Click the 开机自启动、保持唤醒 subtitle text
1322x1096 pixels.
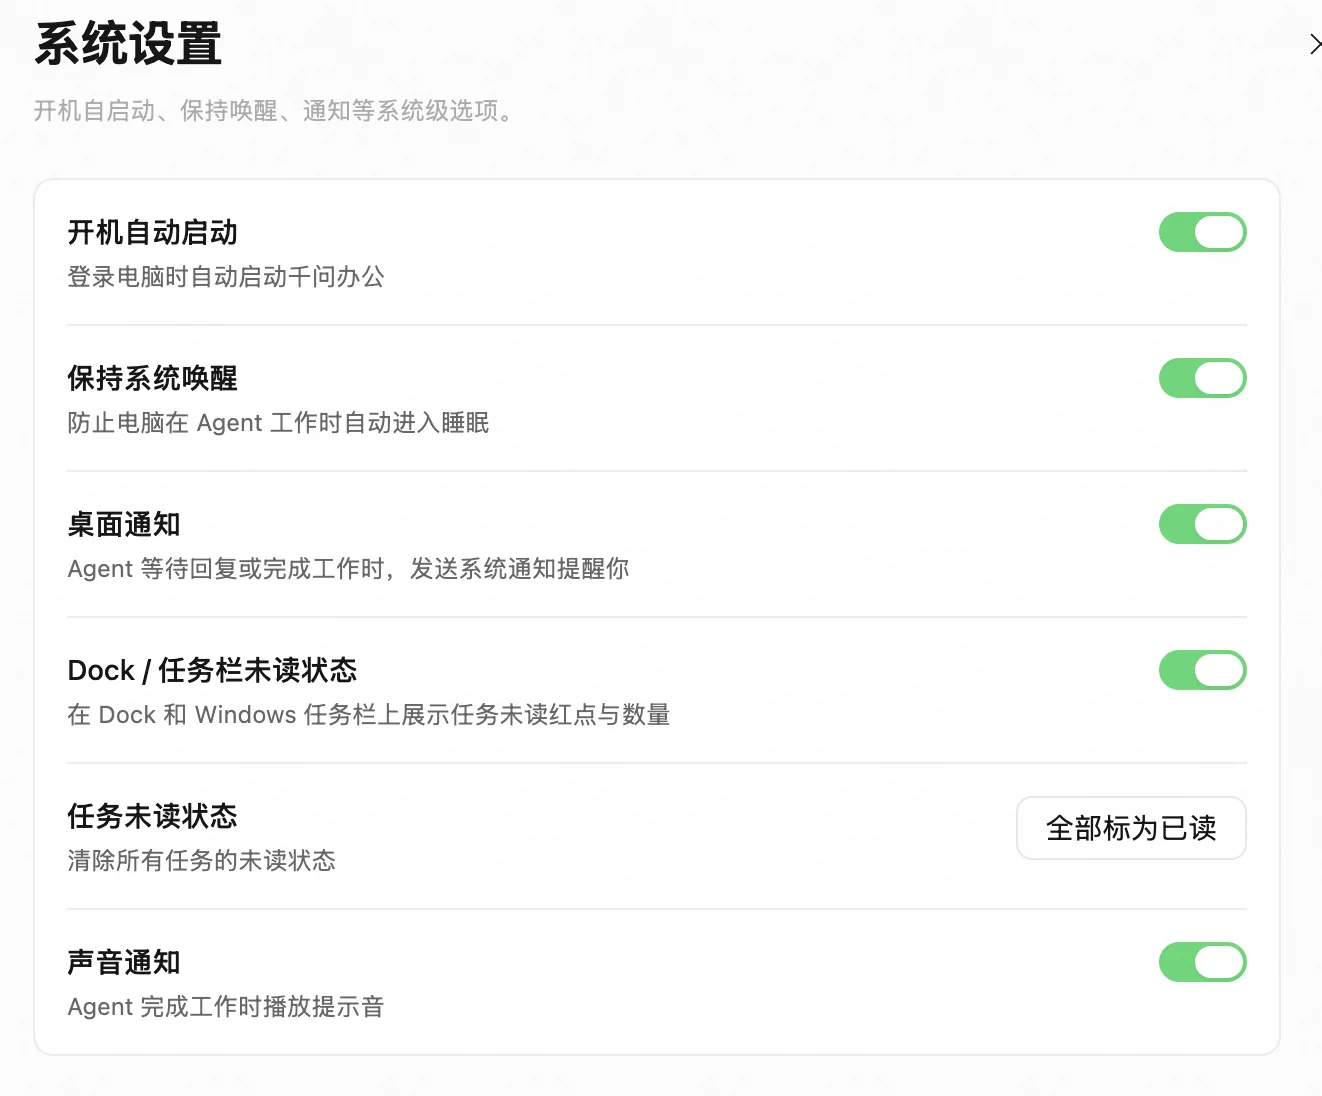coord(274,111)
